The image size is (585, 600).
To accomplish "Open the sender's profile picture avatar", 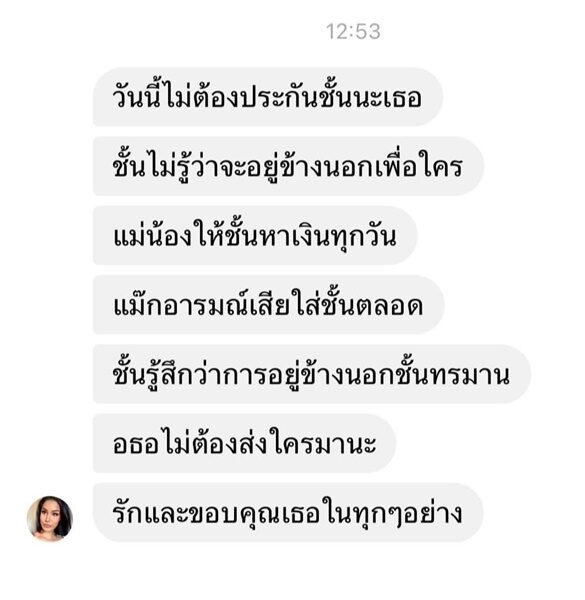I will coord(50,518).
